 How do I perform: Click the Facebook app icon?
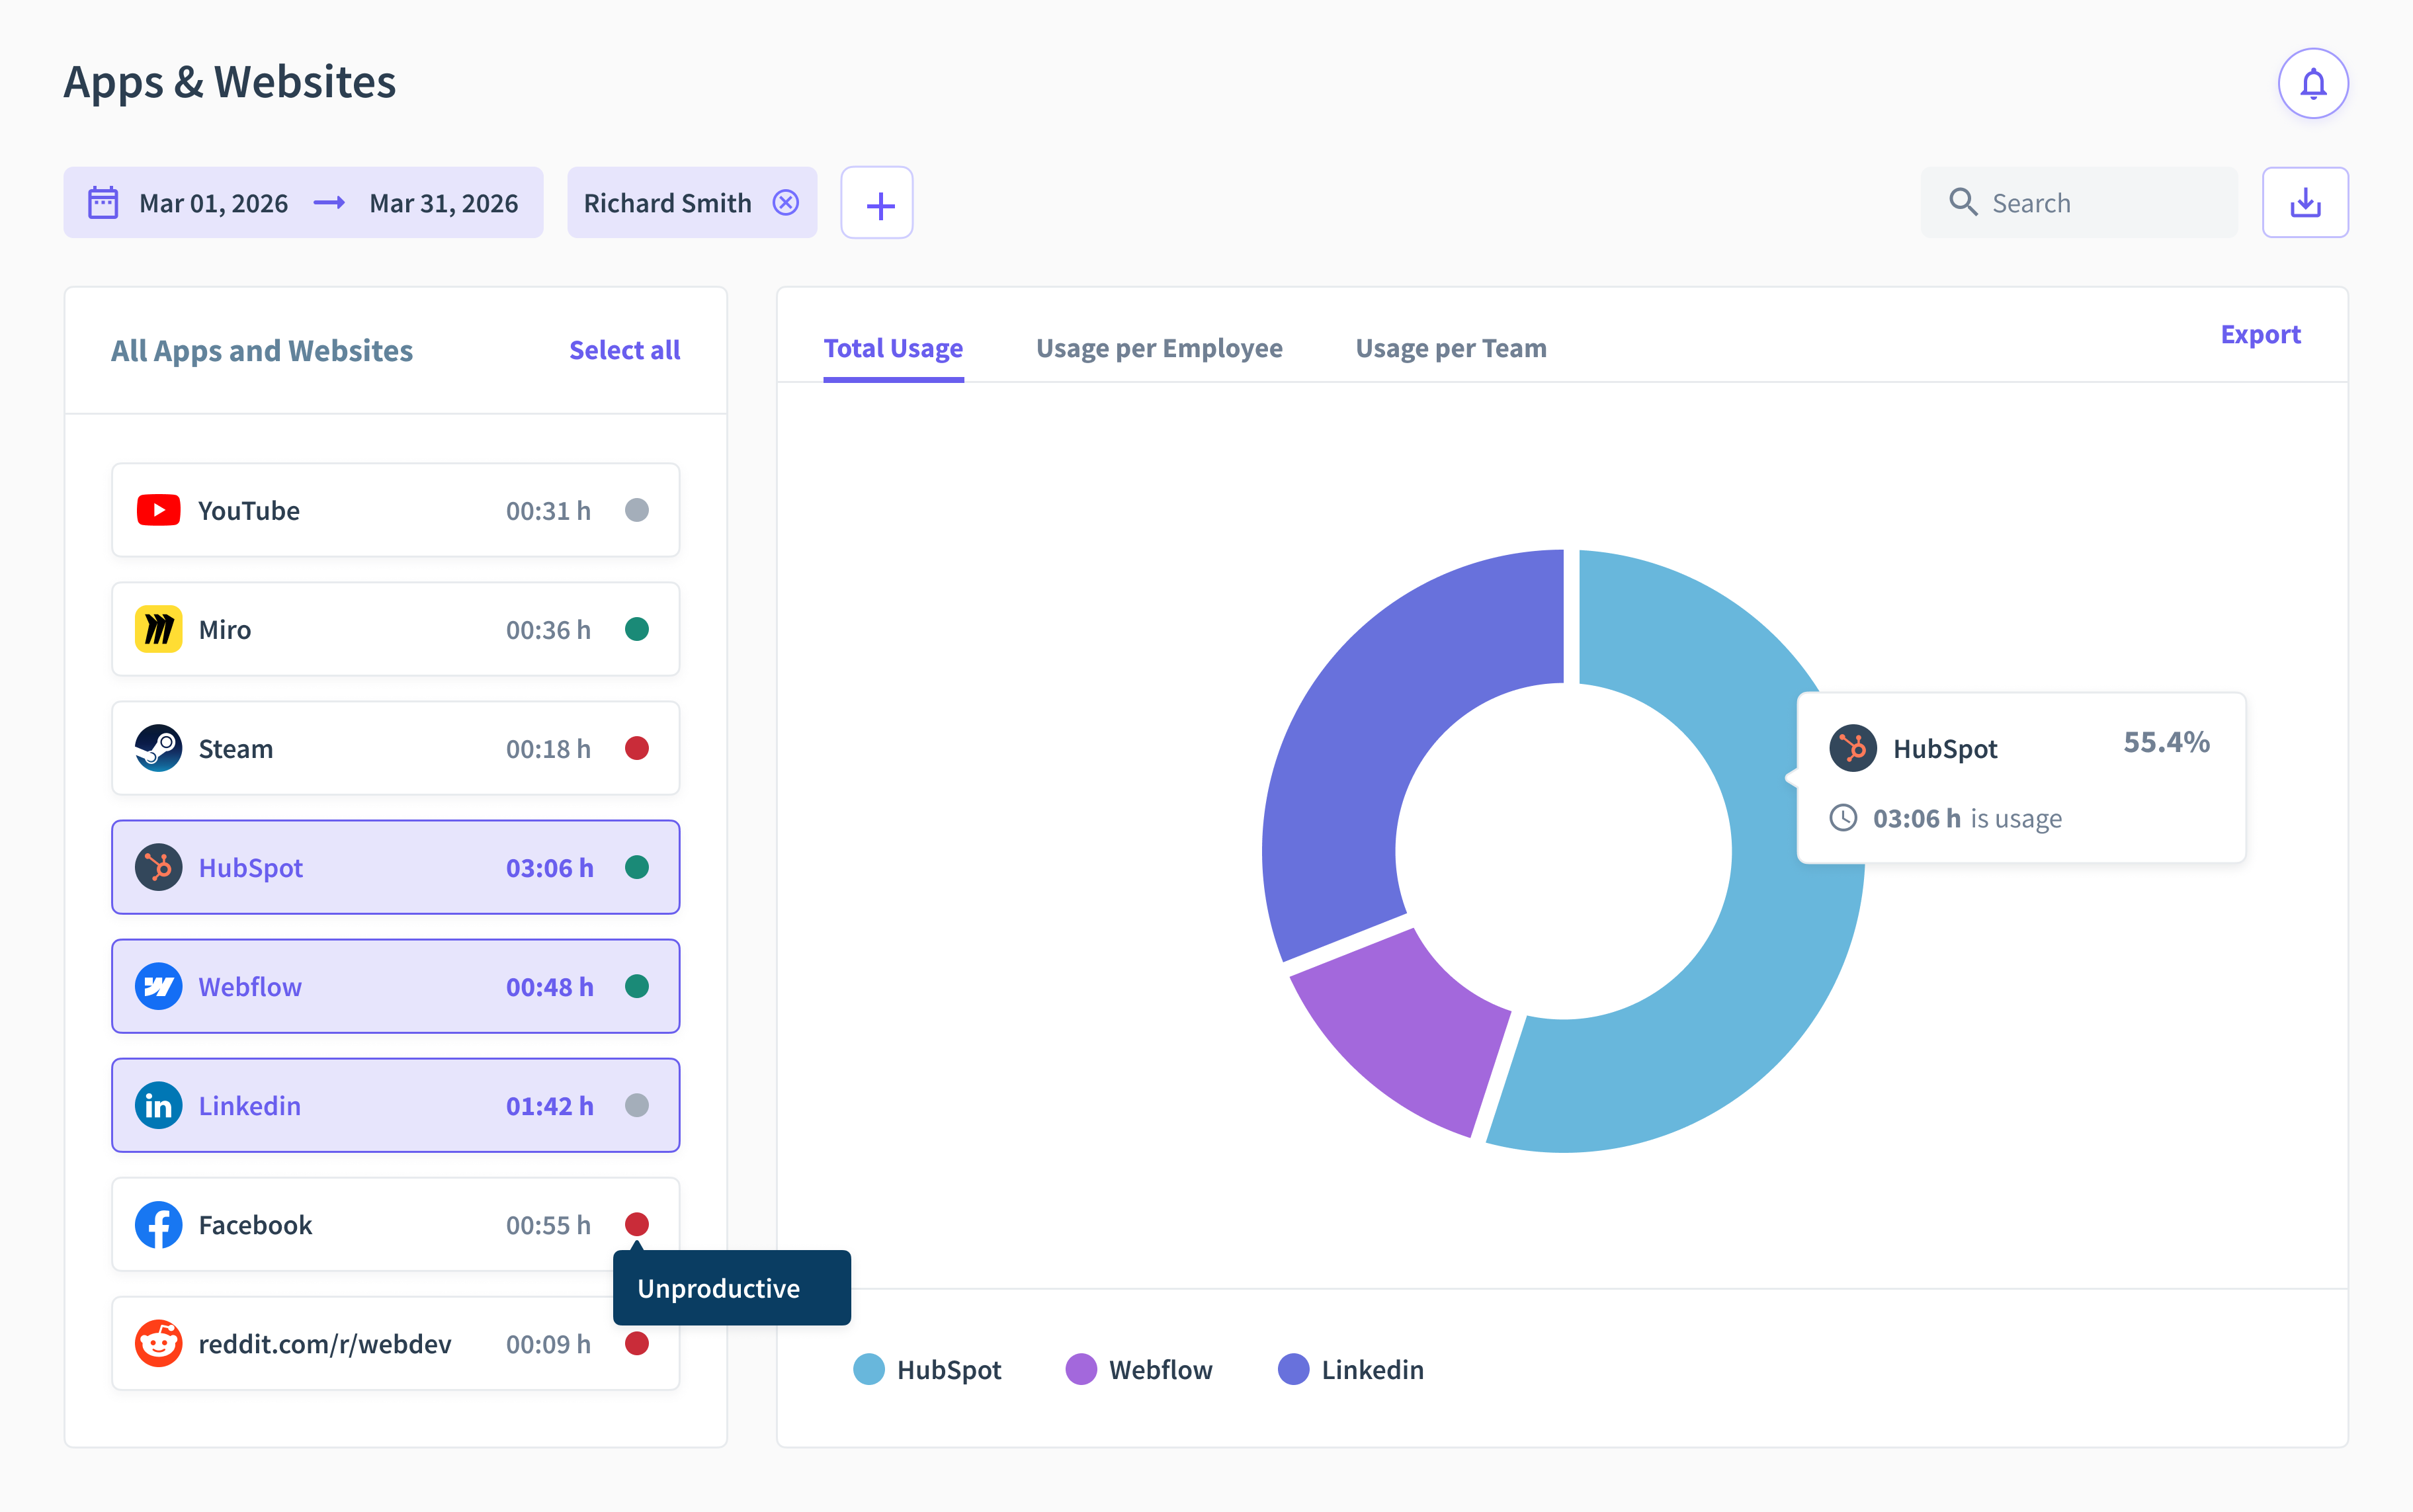point(159,1224)
